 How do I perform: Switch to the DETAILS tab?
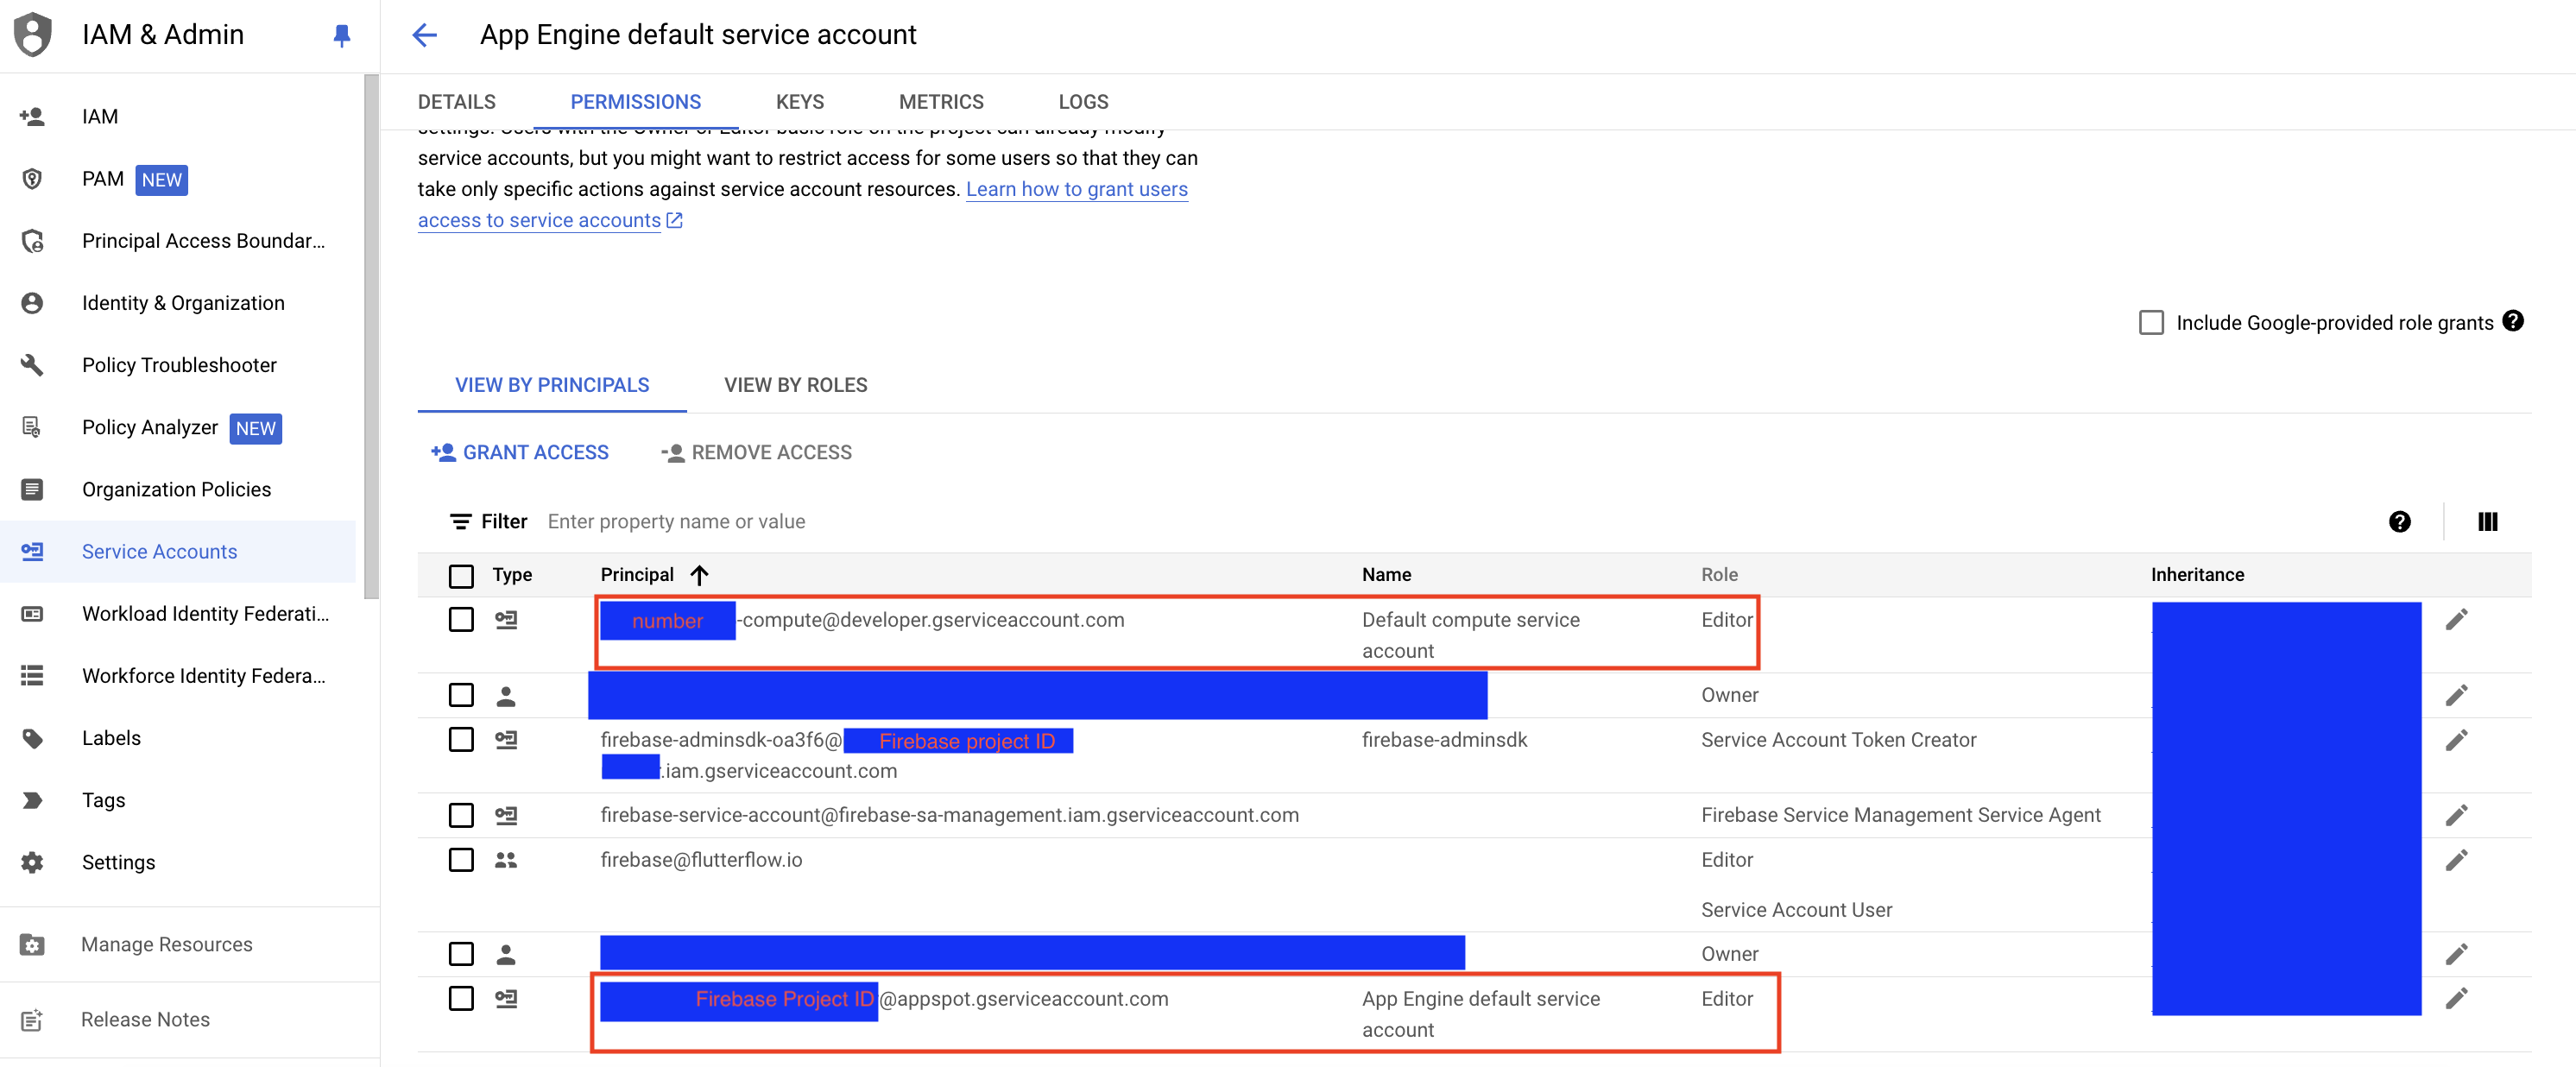coord(456,102)
